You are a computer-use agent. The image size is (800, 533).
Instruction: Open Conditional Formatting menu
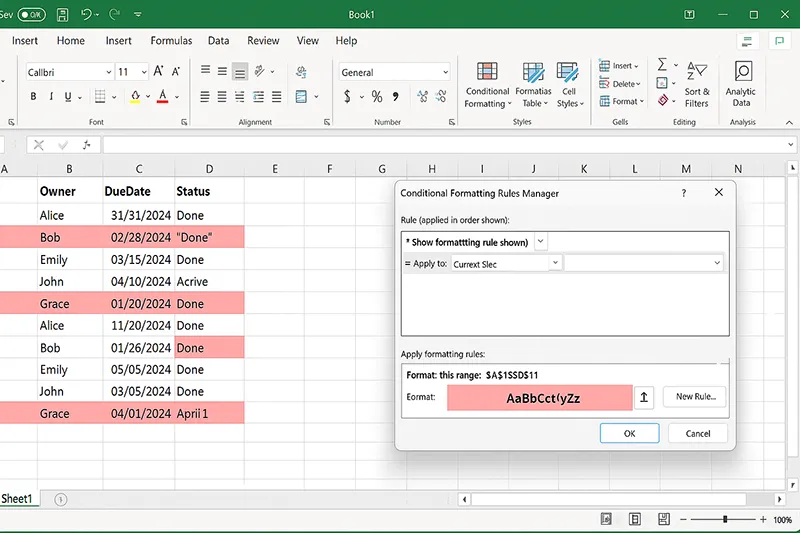pos(487,85)
